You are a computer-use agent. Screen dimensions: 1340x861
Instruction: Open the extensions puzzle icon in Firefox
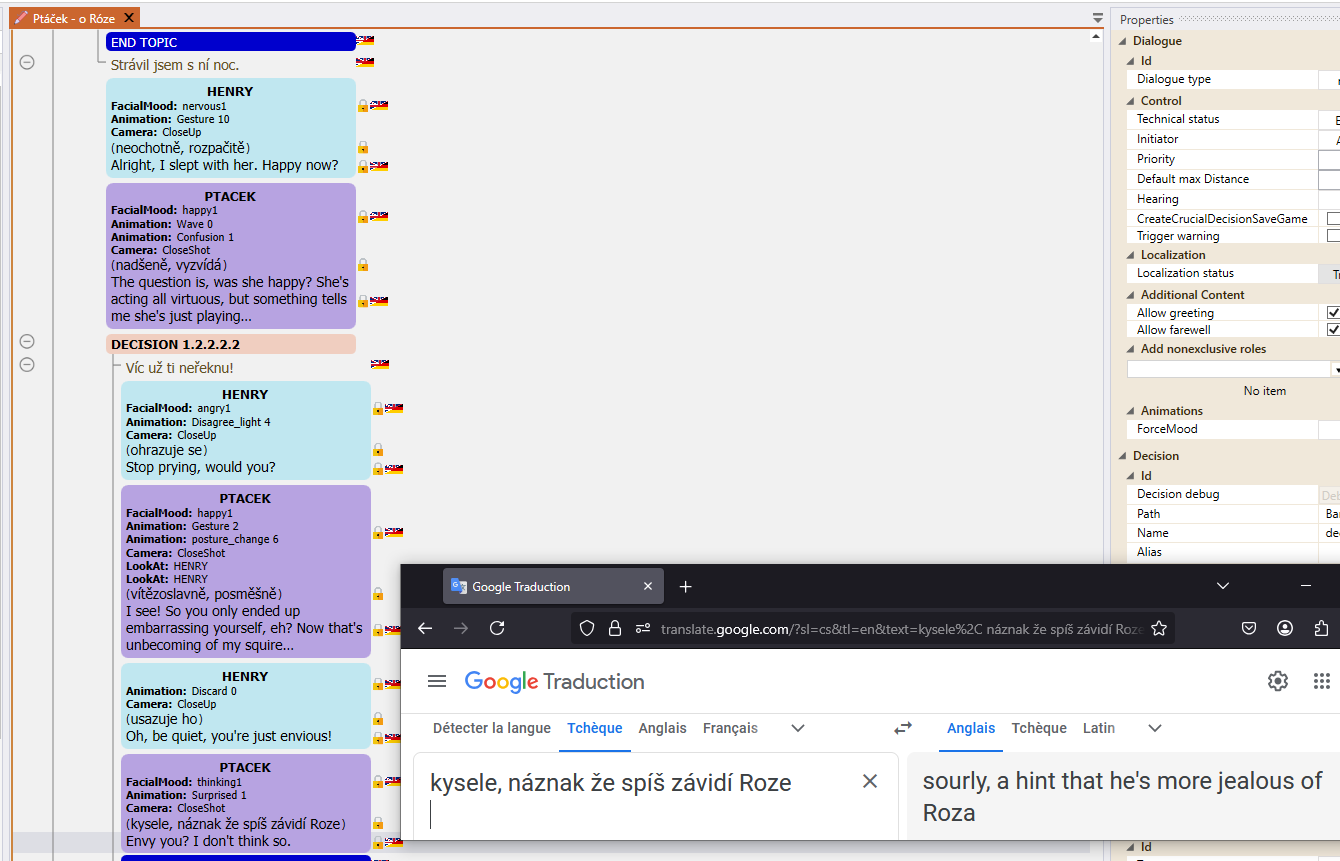point(1321,628)
